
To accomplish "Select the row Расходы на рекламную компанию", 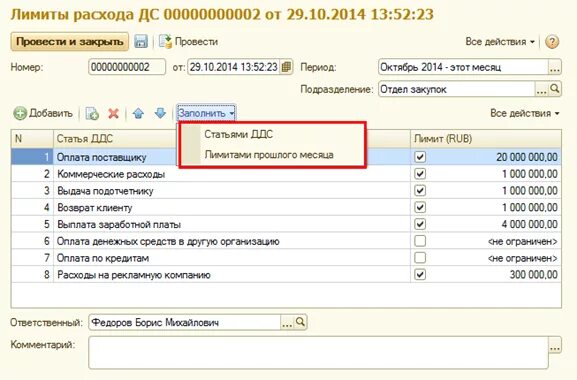I will [286, 274].
